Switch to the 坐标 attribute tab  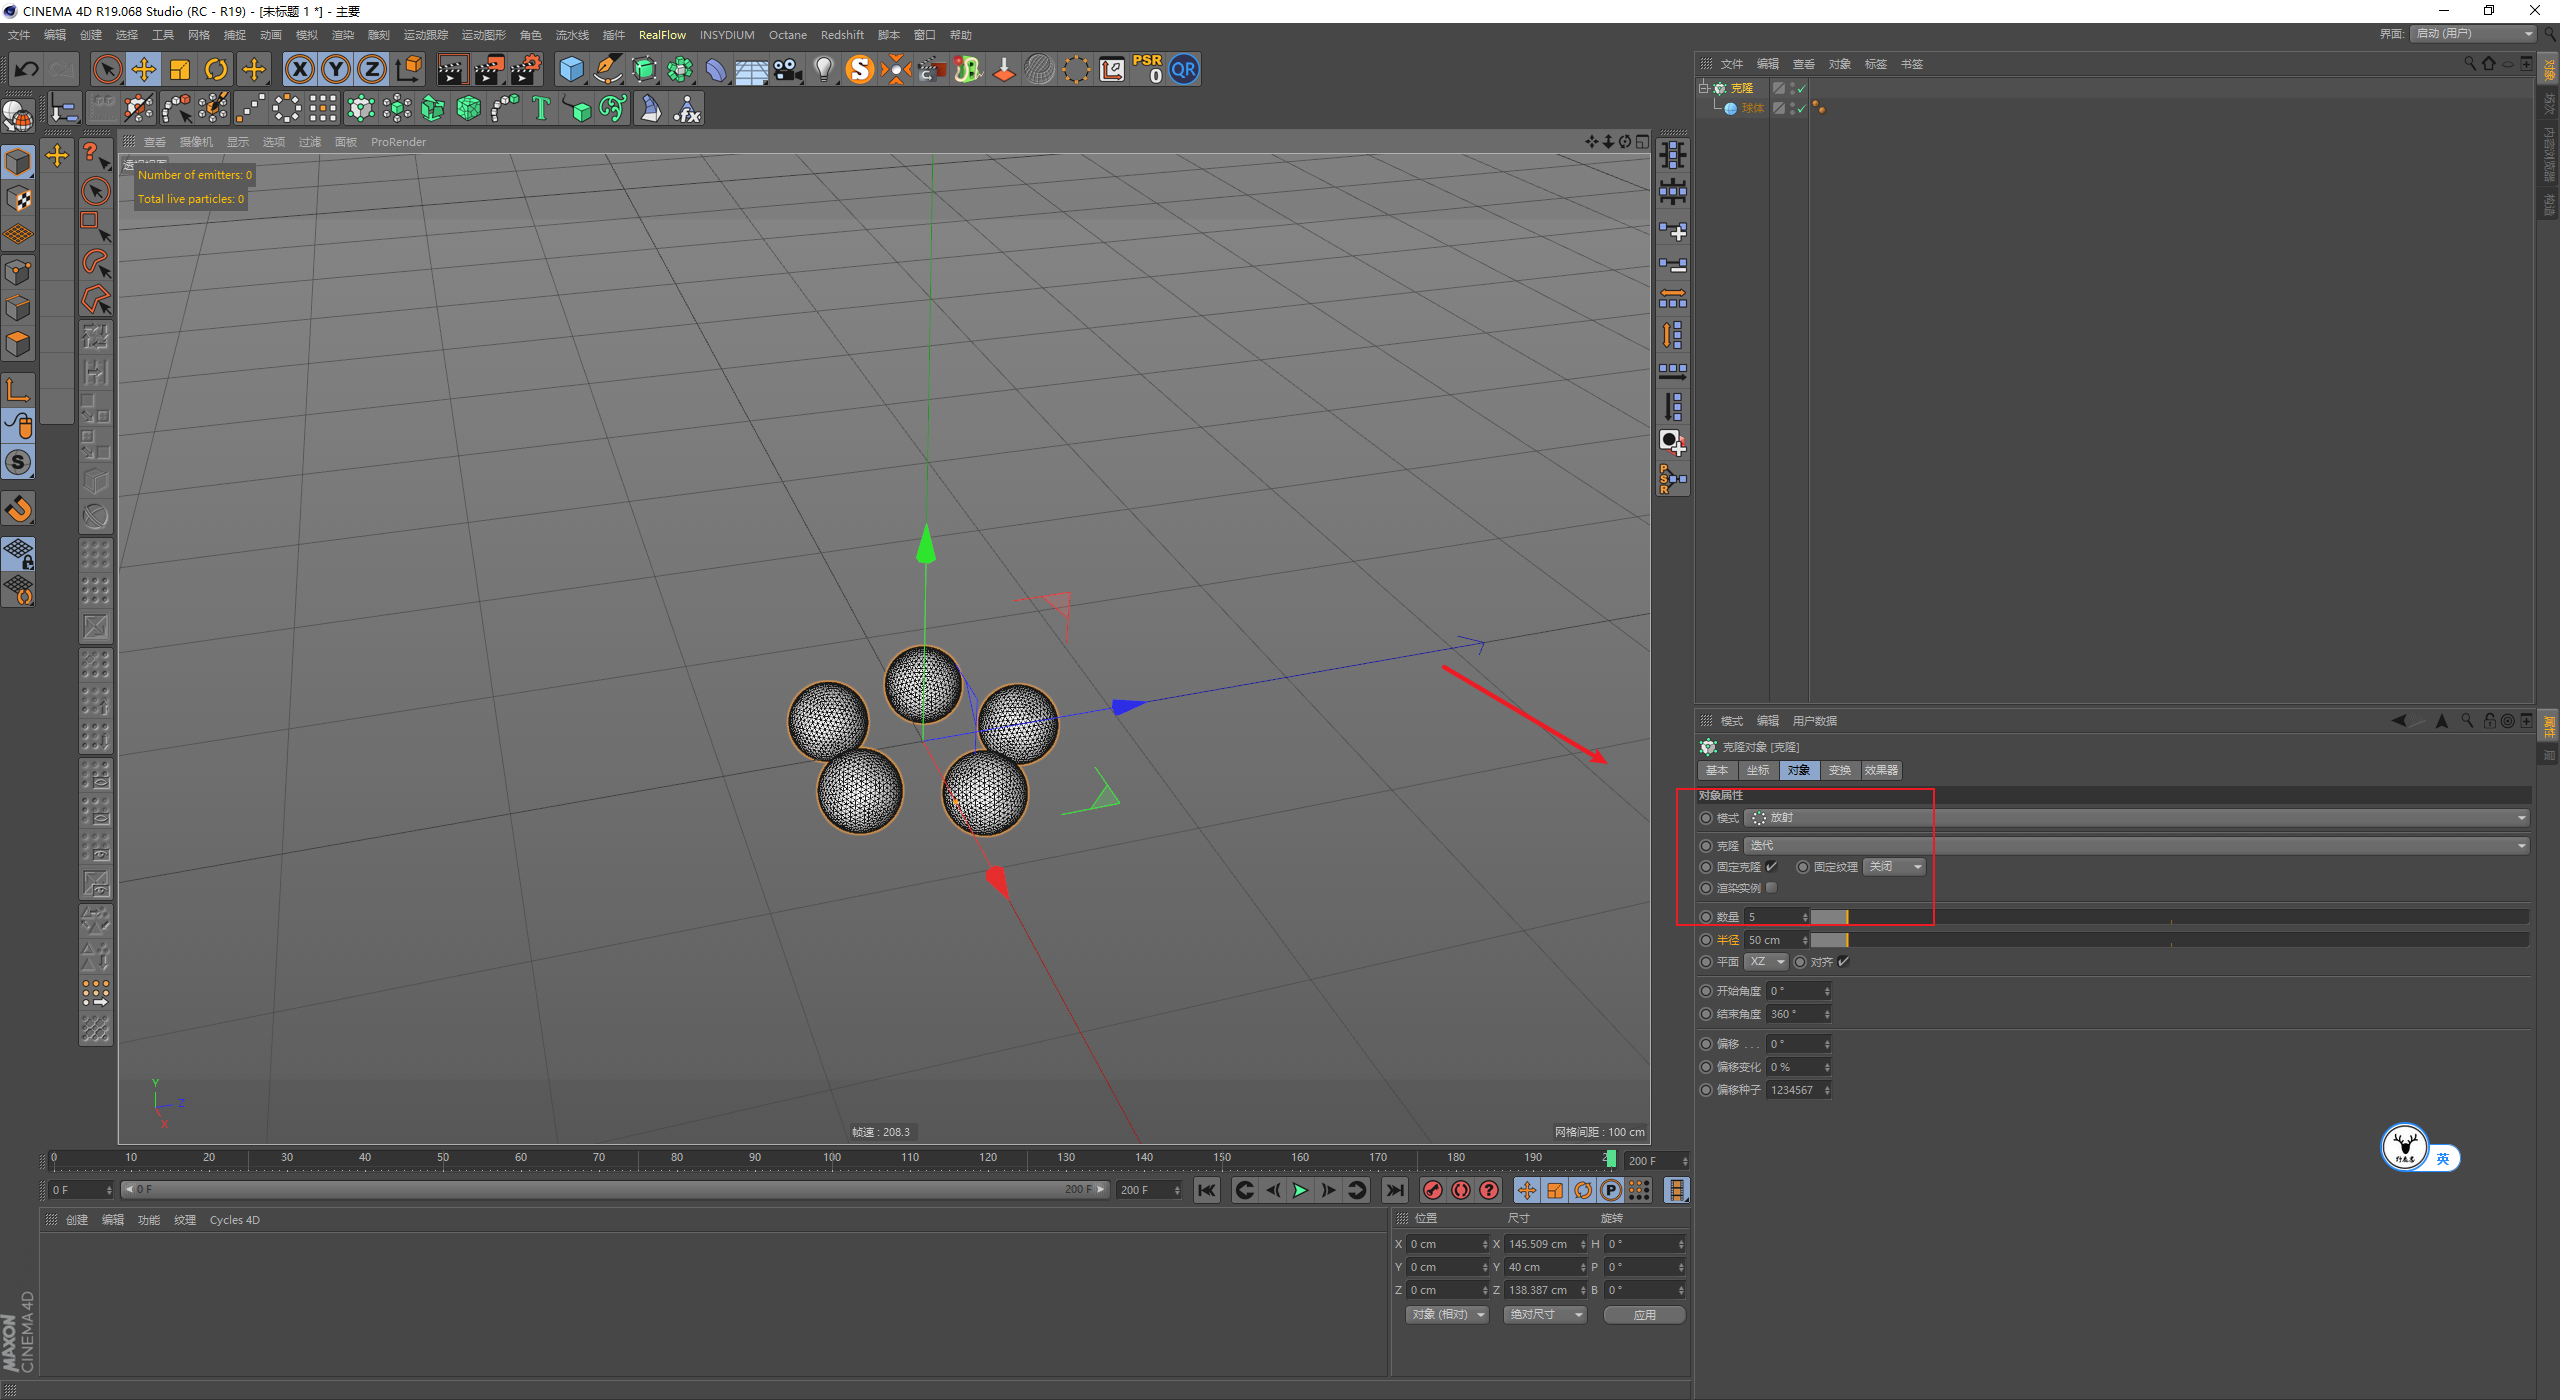[x=1758, y=770]
